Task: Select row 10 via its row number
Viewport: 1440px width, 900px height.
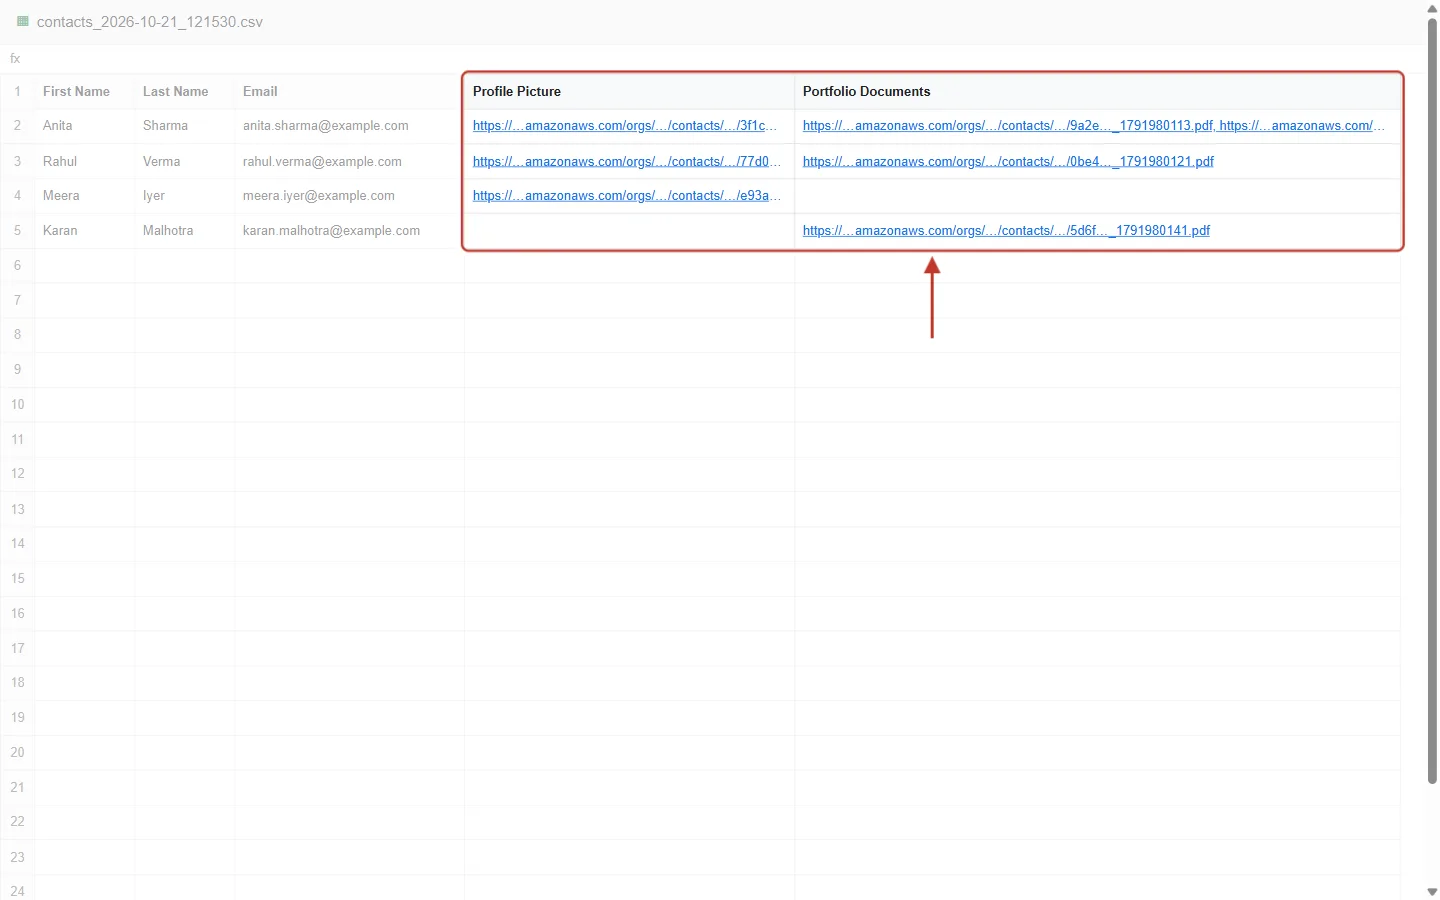Action: click(x=17, y=405)
